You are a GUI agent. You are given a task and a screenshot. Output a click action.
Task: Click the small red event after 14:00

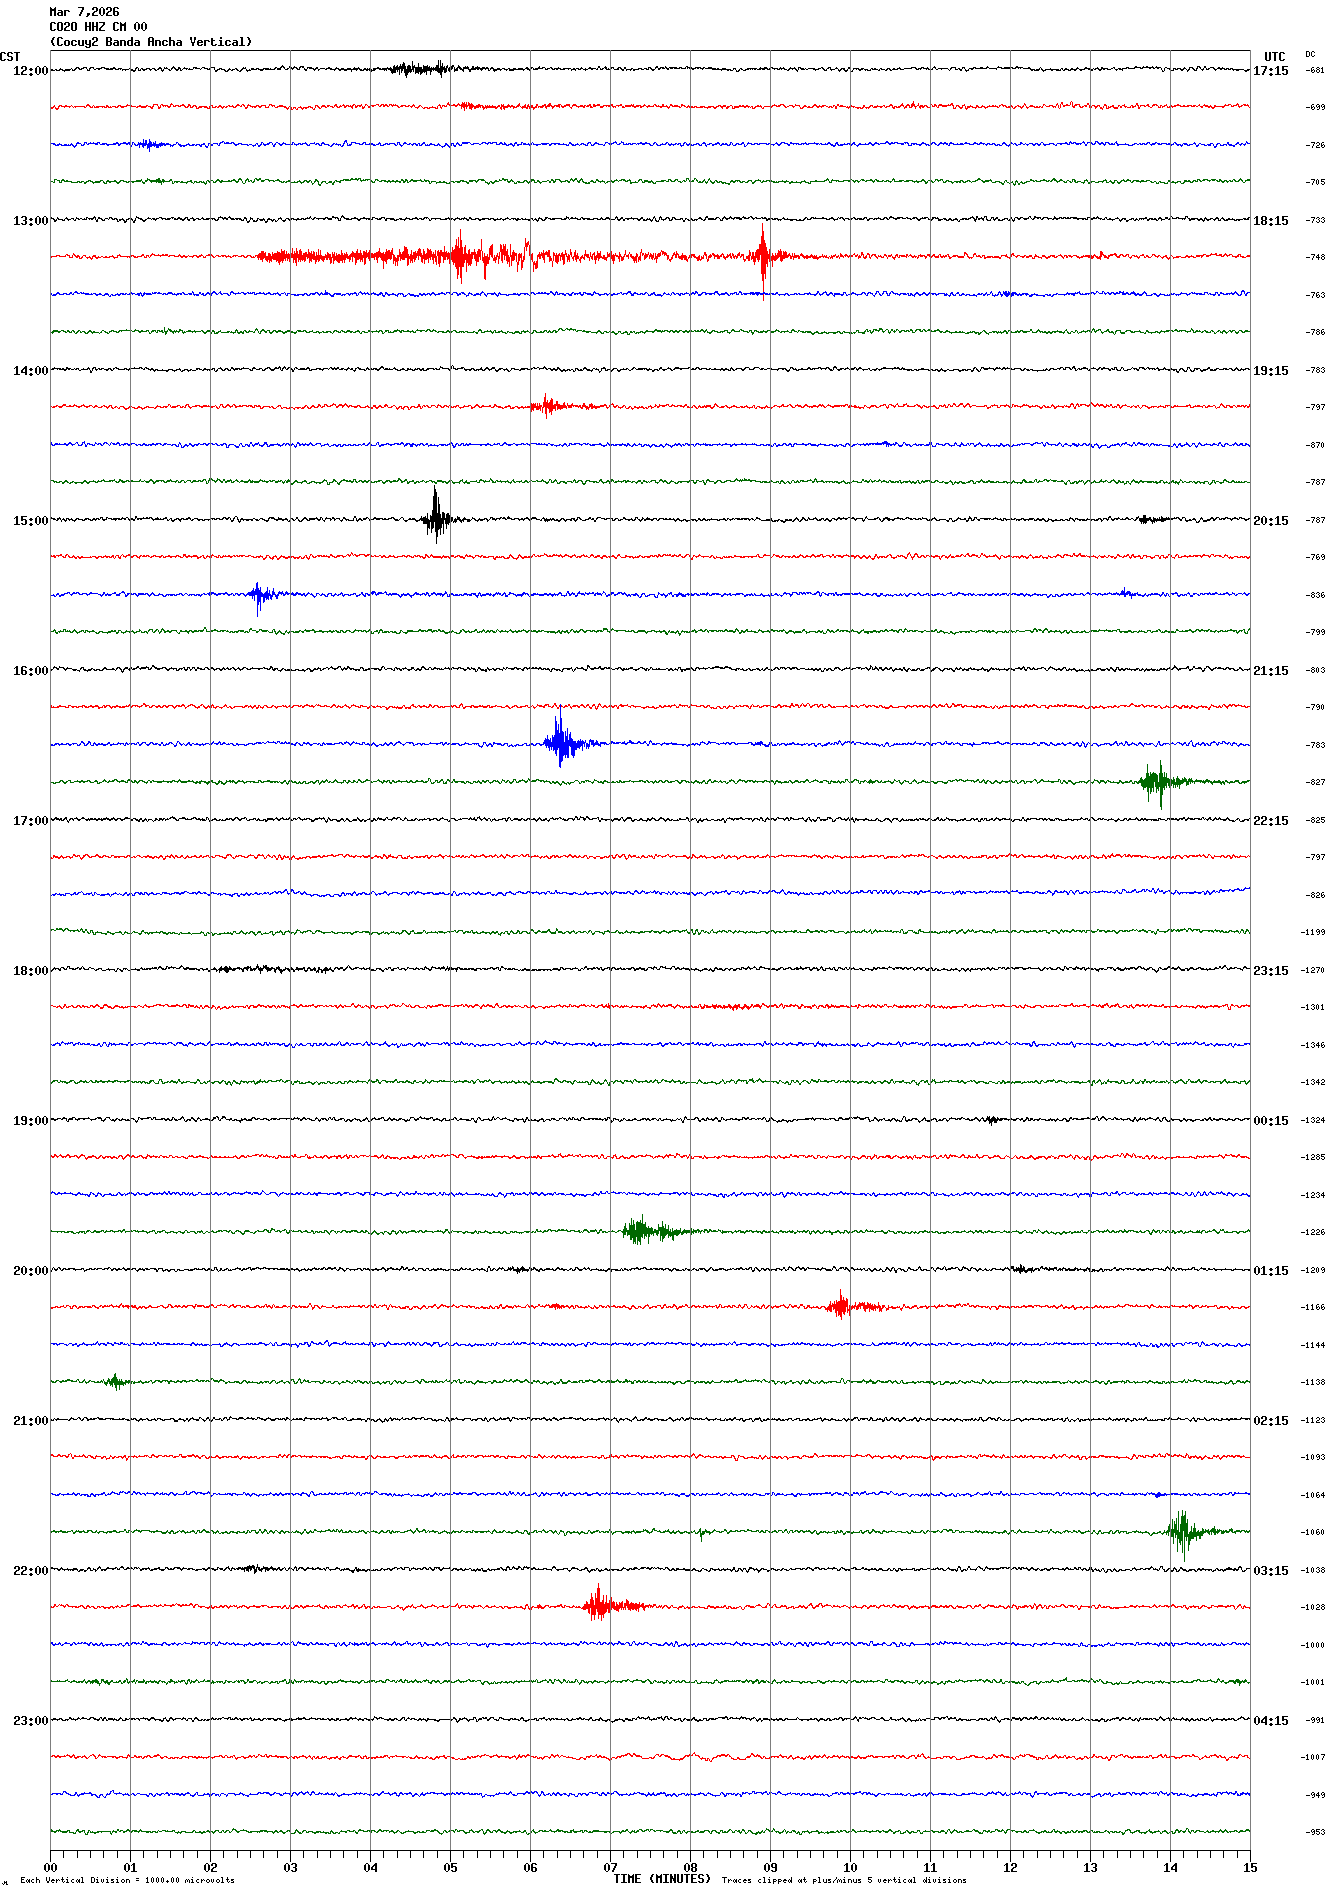[546, 405]
